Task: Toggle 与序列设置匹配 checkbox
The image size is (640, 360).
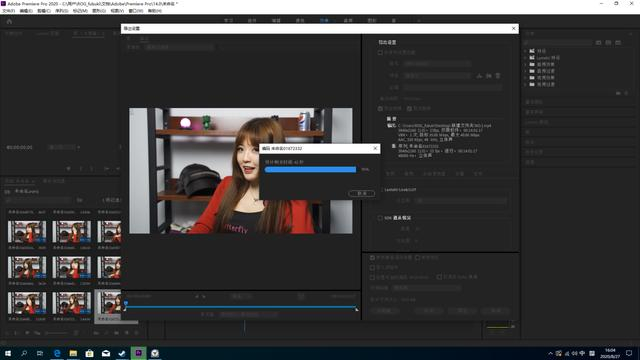Action: click(x=380, y=53)
